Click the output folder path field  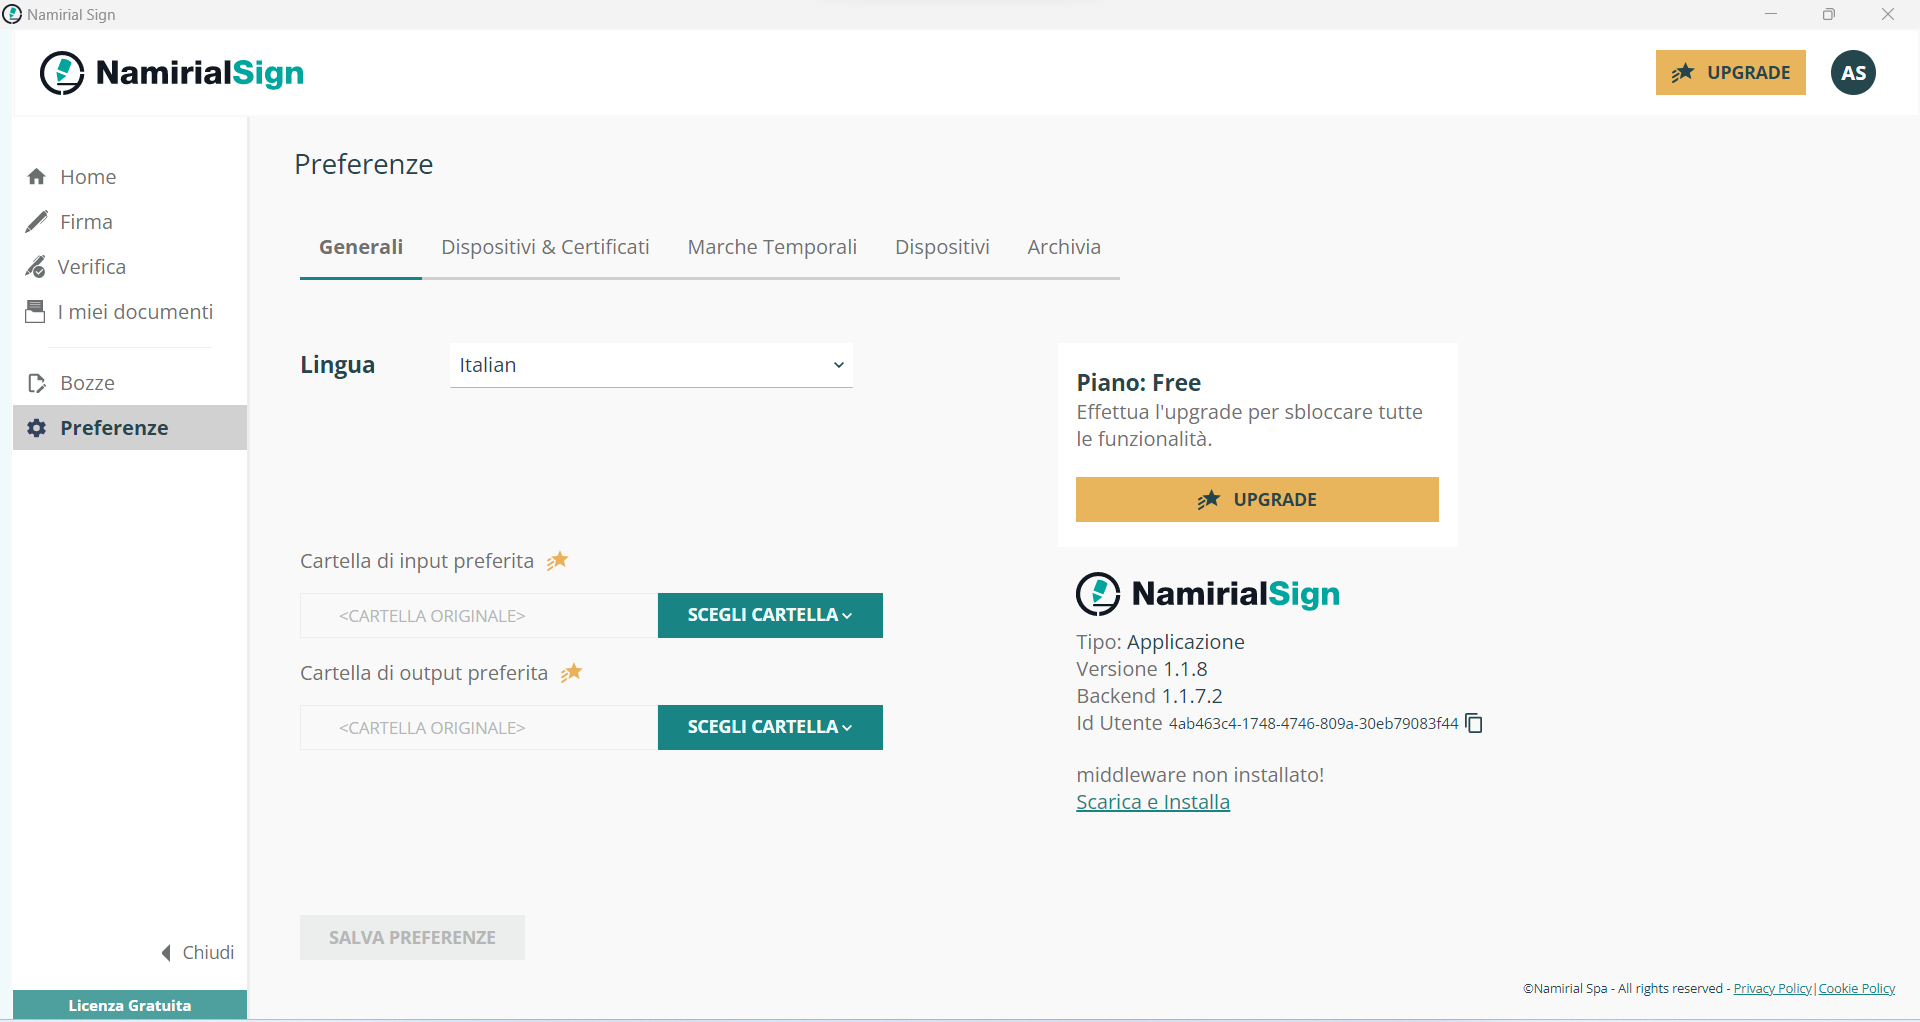[x=478, y=727]
